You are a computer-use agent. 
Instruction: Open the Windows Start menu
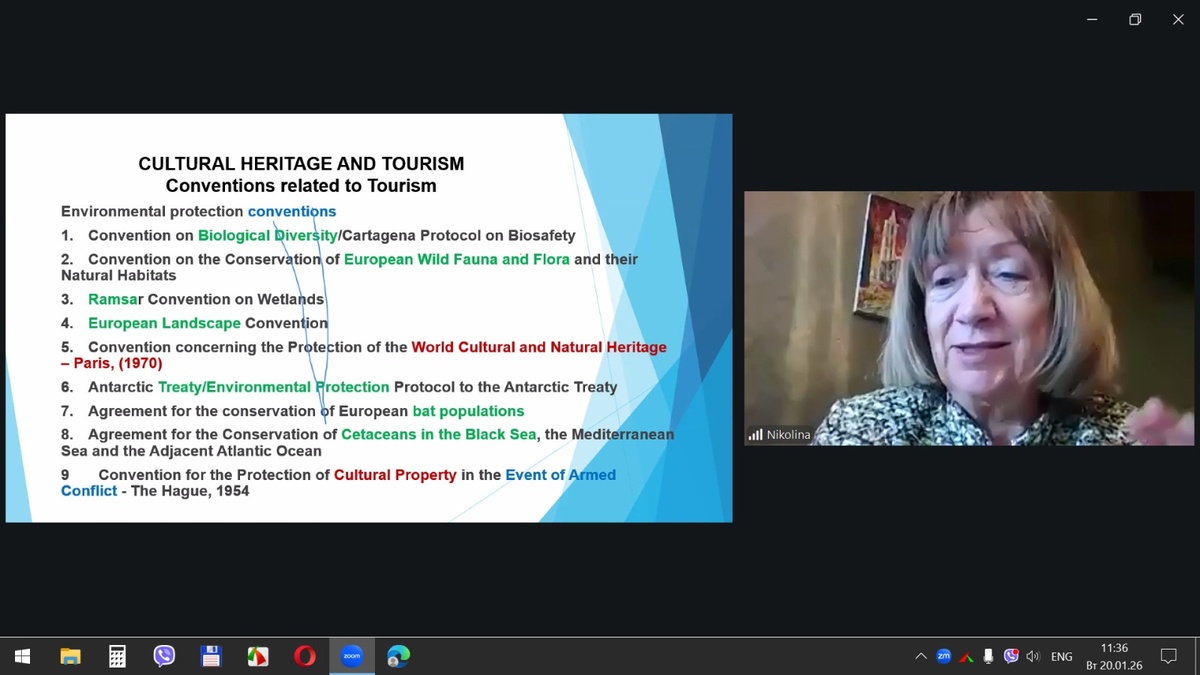[x=22, y=656]
